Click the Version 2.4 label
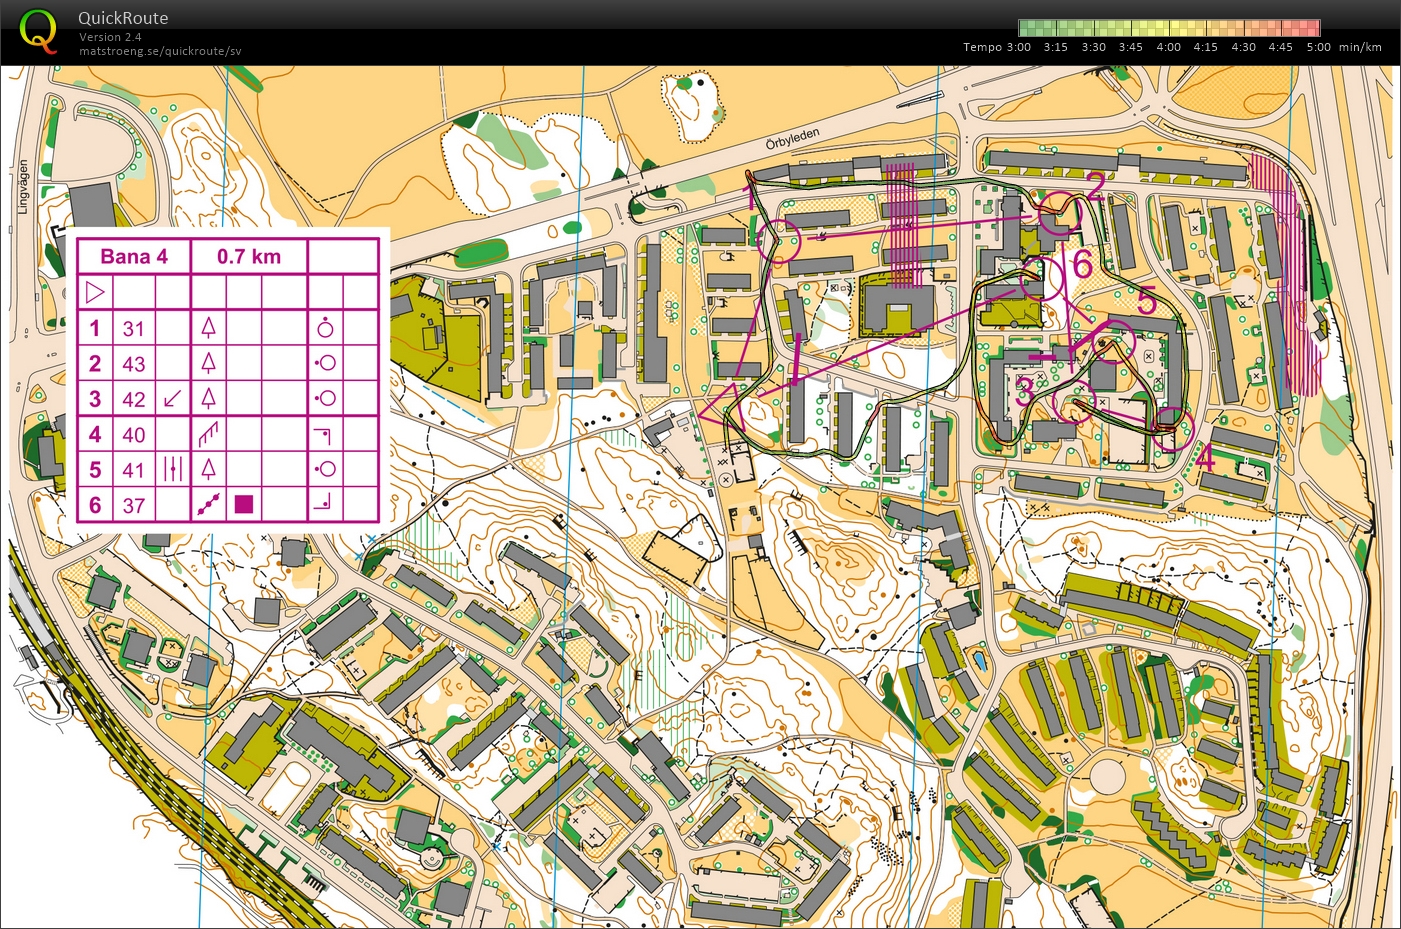 pyautogui.click(x=110, y=37)
